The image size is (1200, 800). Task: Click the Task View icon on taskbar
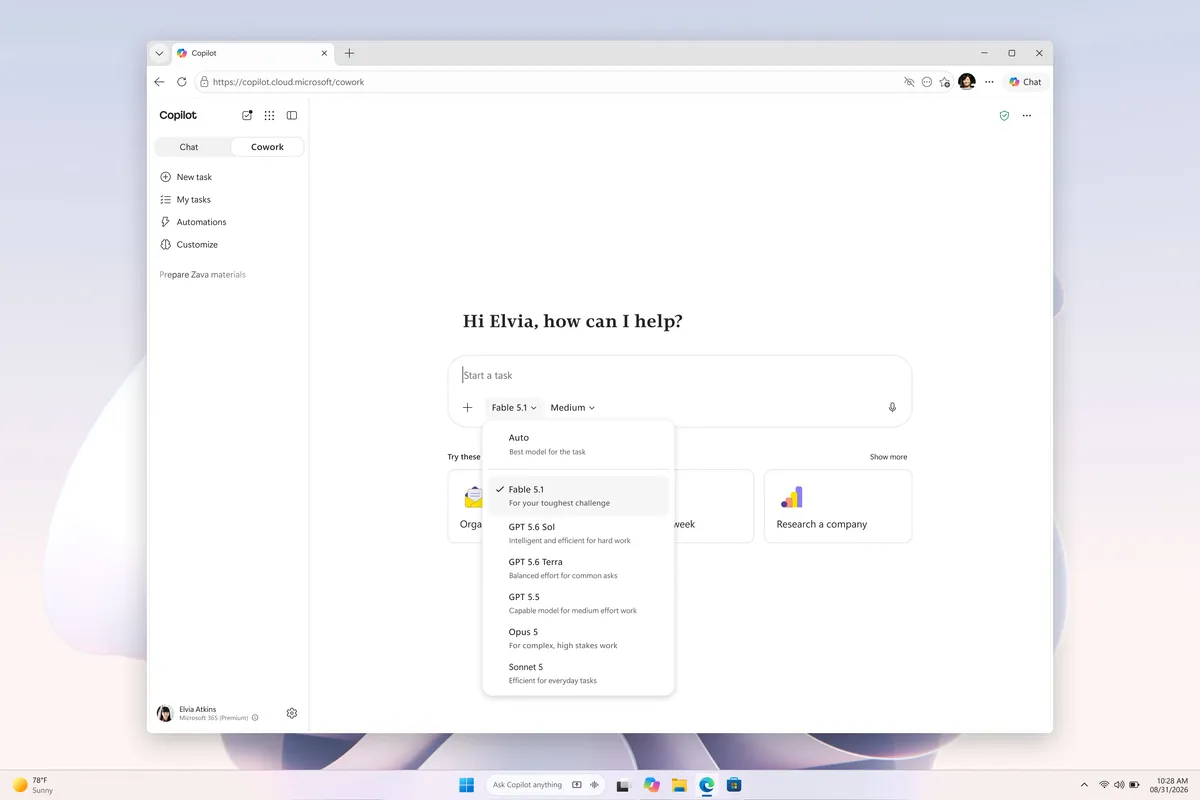624,785
